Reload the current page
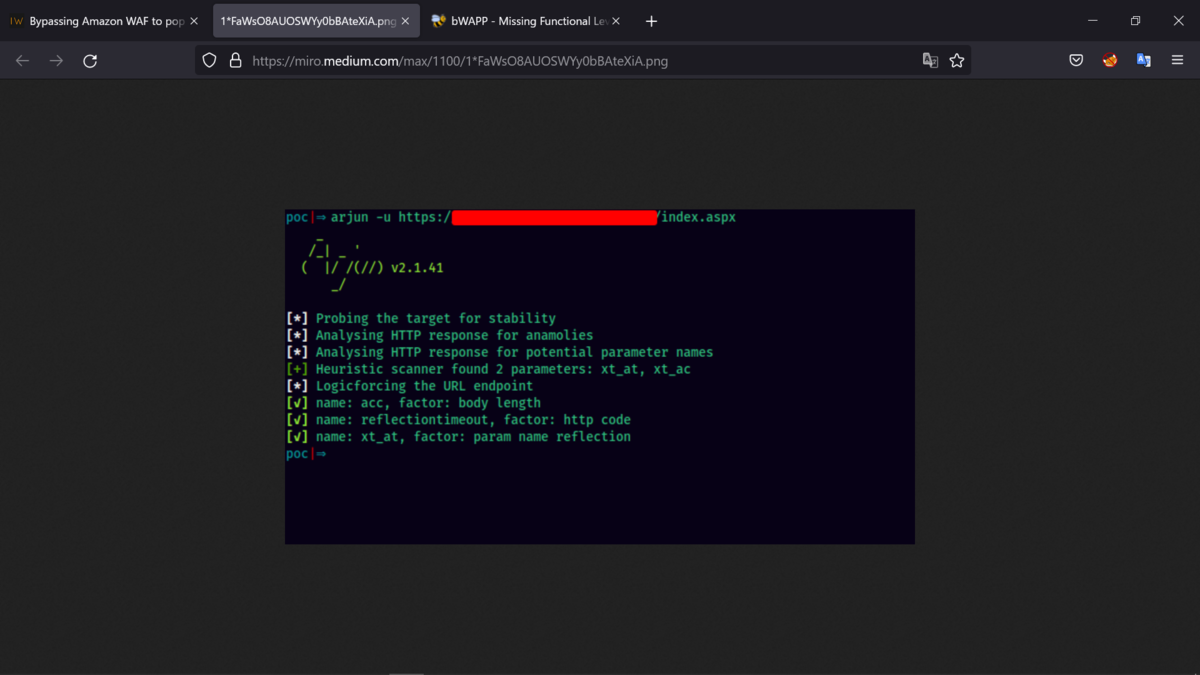 coord(90,61)
